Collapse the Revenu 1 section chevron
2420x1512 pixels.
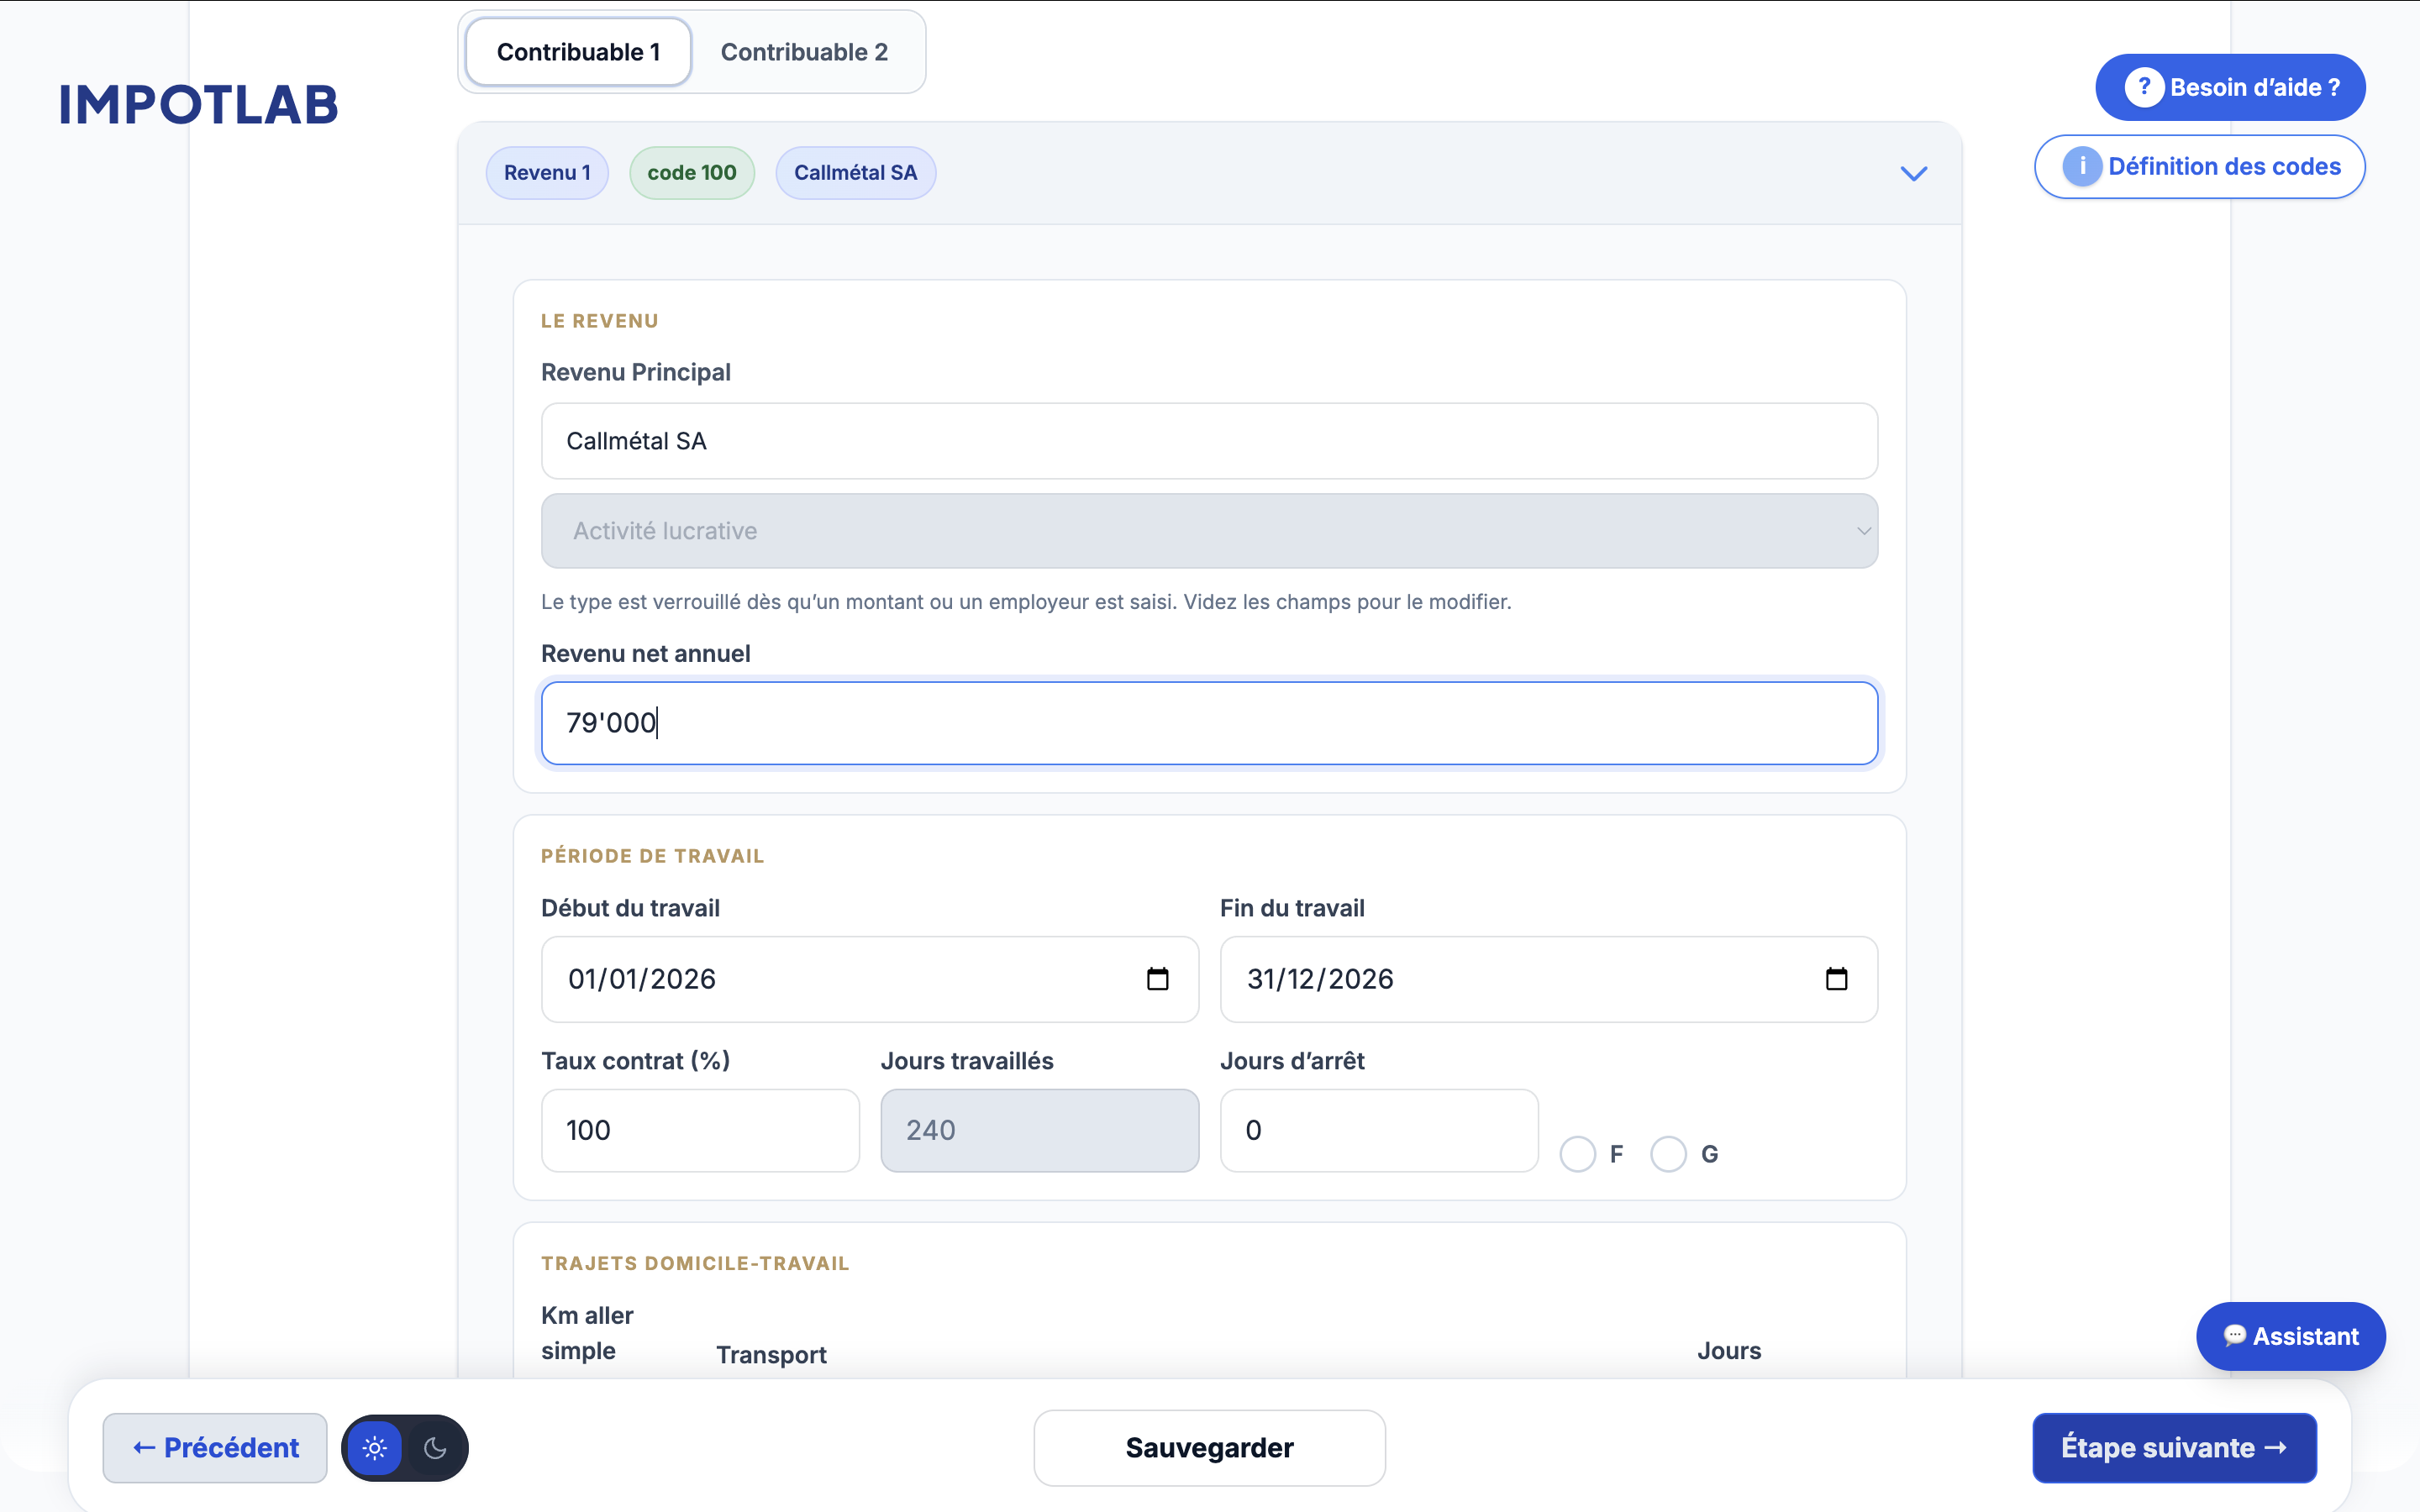1913,174
